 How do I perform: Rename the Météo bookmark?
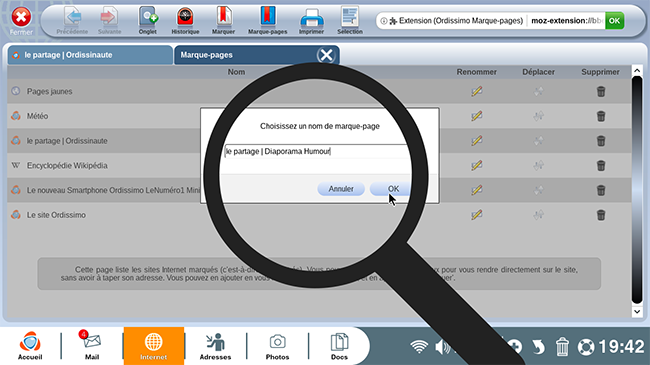tap(477, 116)
